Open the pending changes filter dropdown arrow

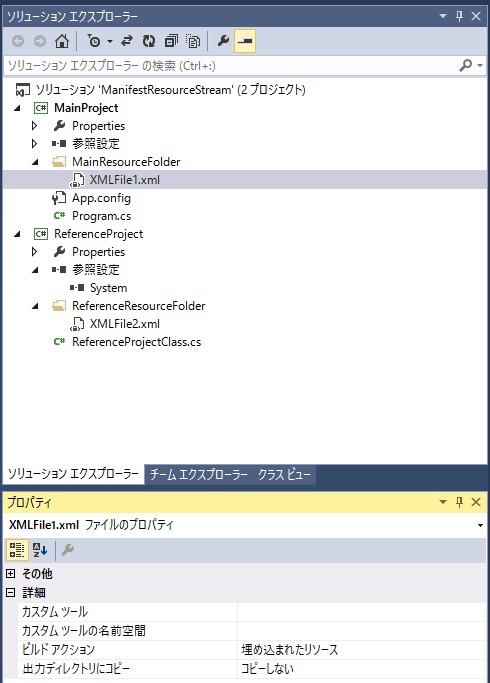(x=110, y=41)
